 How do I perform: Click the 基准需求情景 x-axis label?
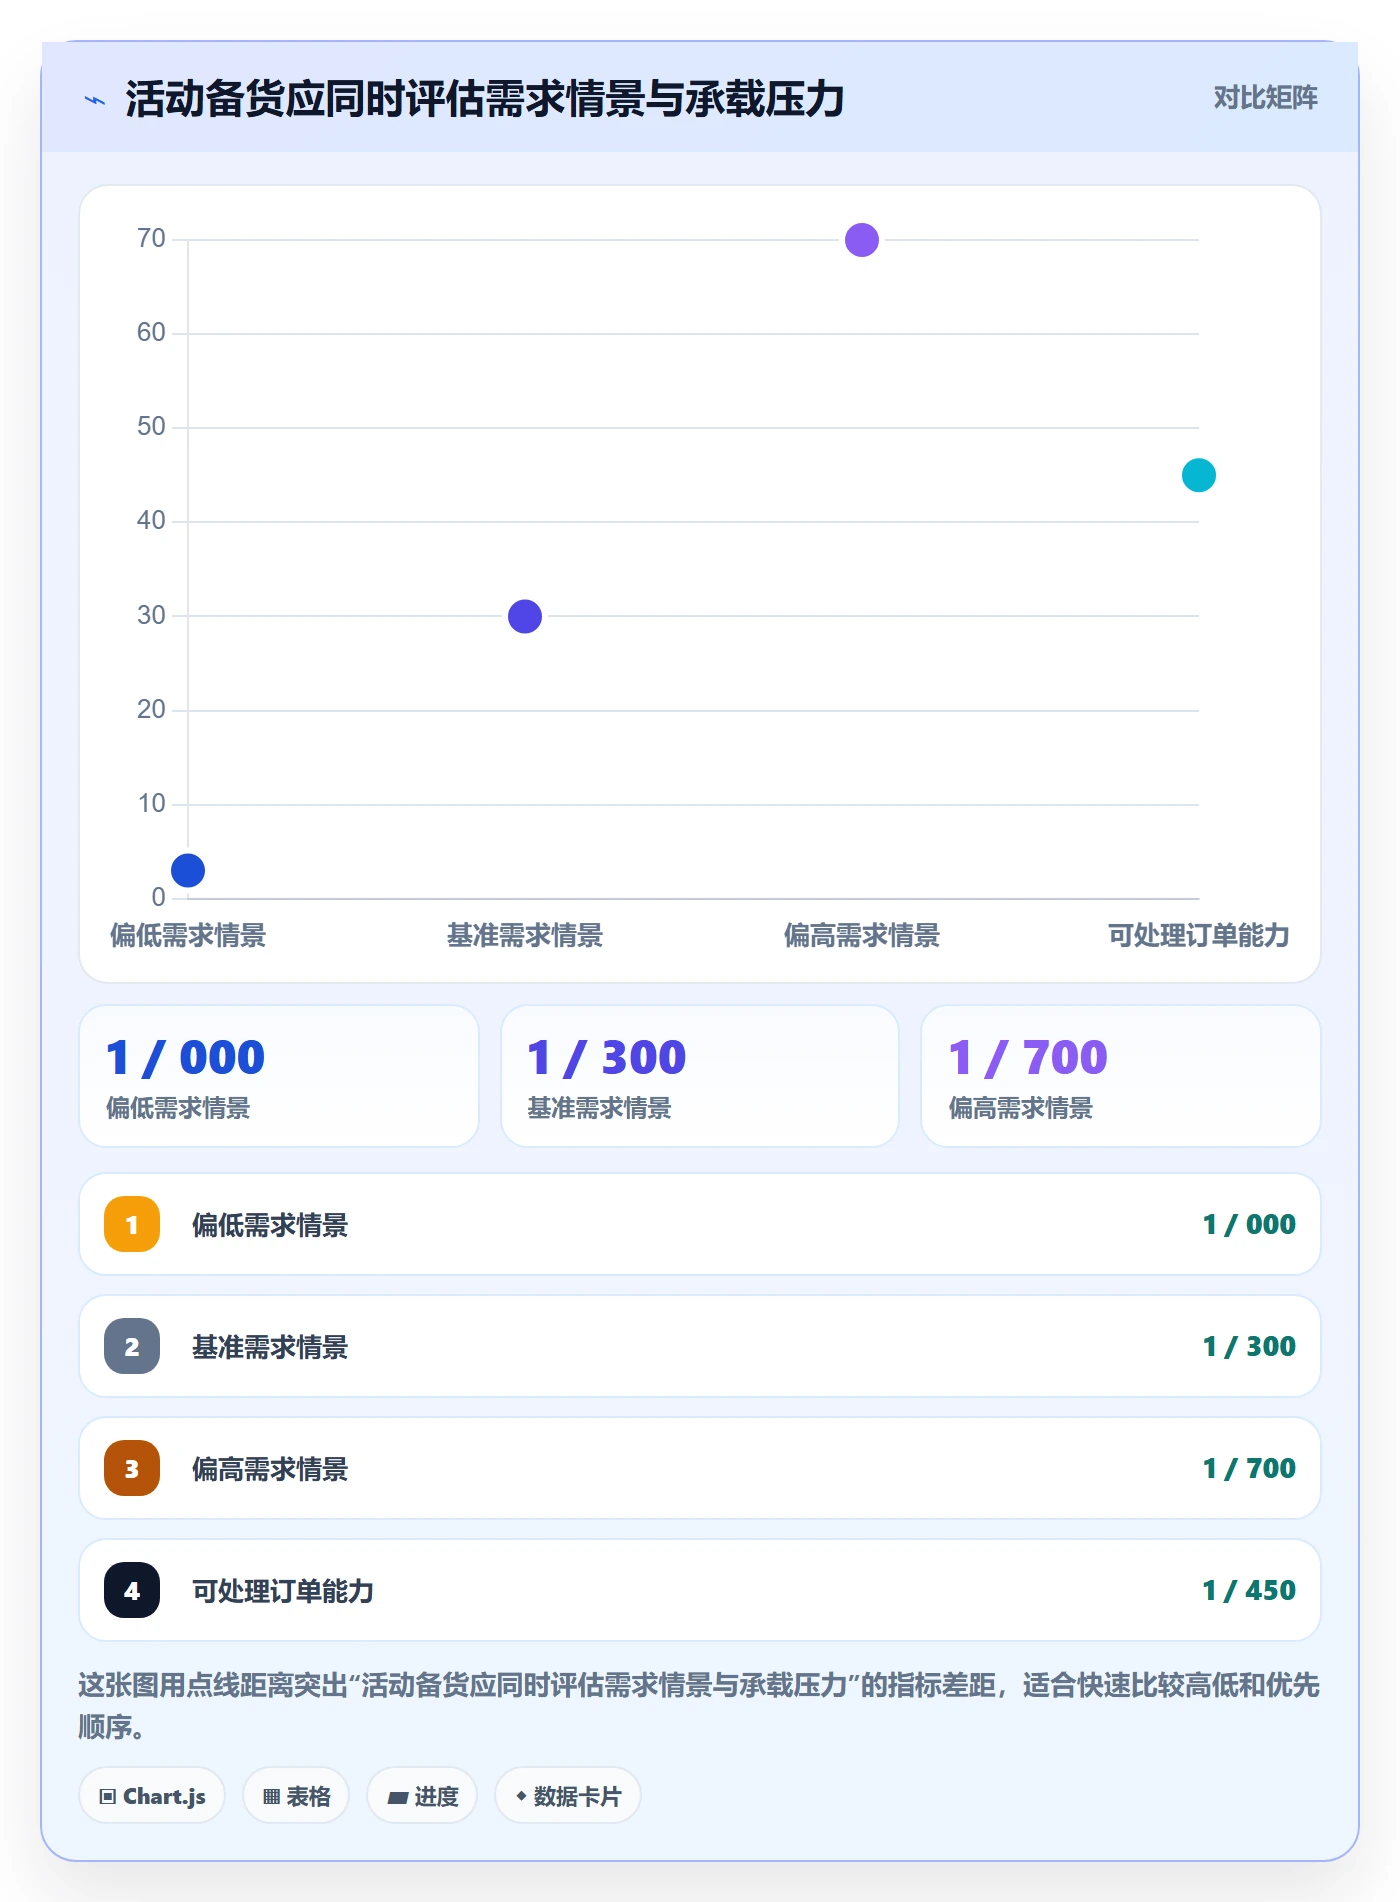coord(525,936)
